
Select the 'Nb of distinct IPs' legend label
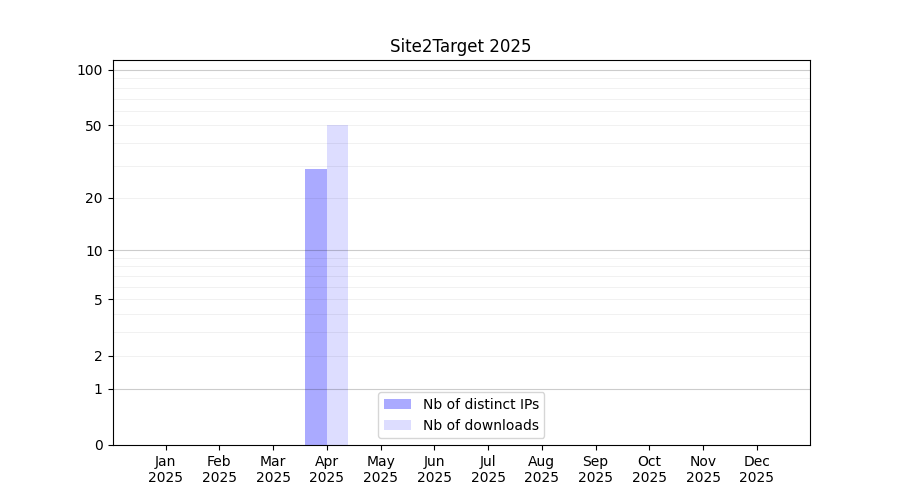coord(480,404)
